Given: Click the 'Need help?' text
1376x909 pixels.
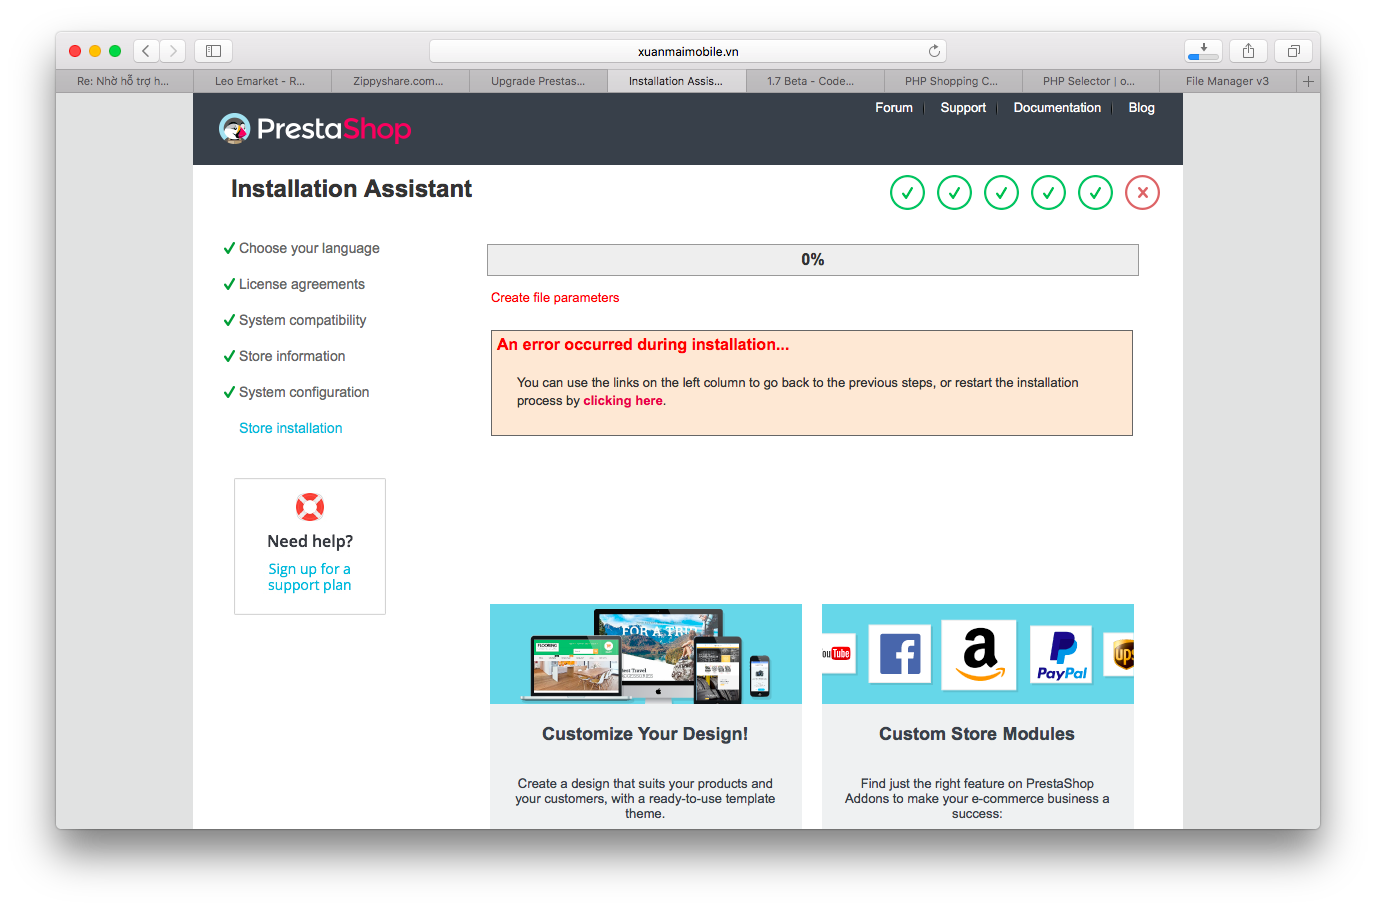Looking at the screenshot, I should point(310,541).
